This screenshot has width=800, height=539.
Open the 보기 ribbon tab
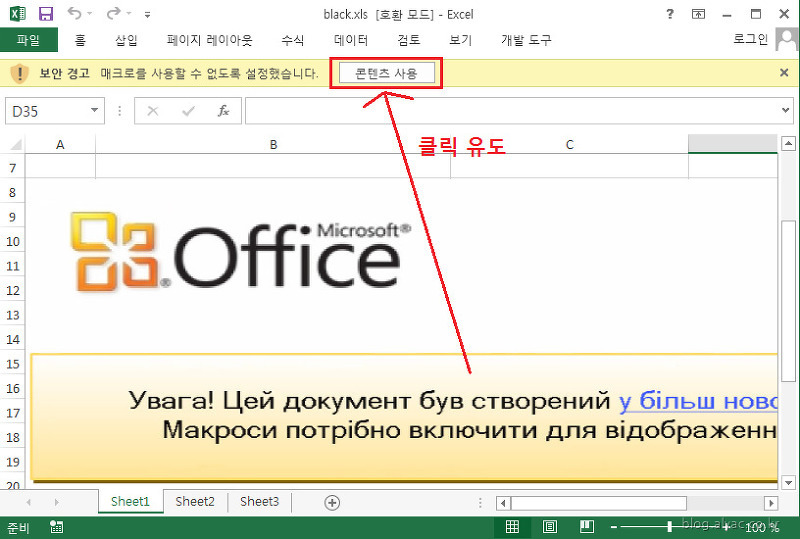(x=460, y=40)
